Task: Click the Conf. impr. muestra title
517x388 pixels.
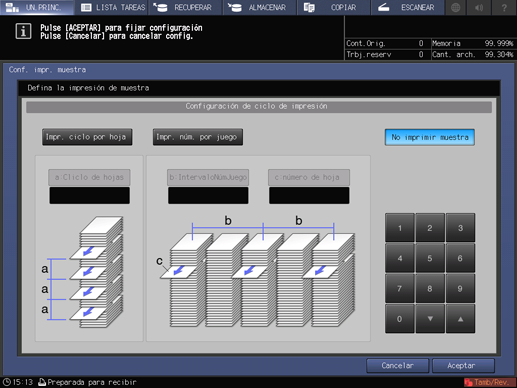Action: click(x=47, y=70)
